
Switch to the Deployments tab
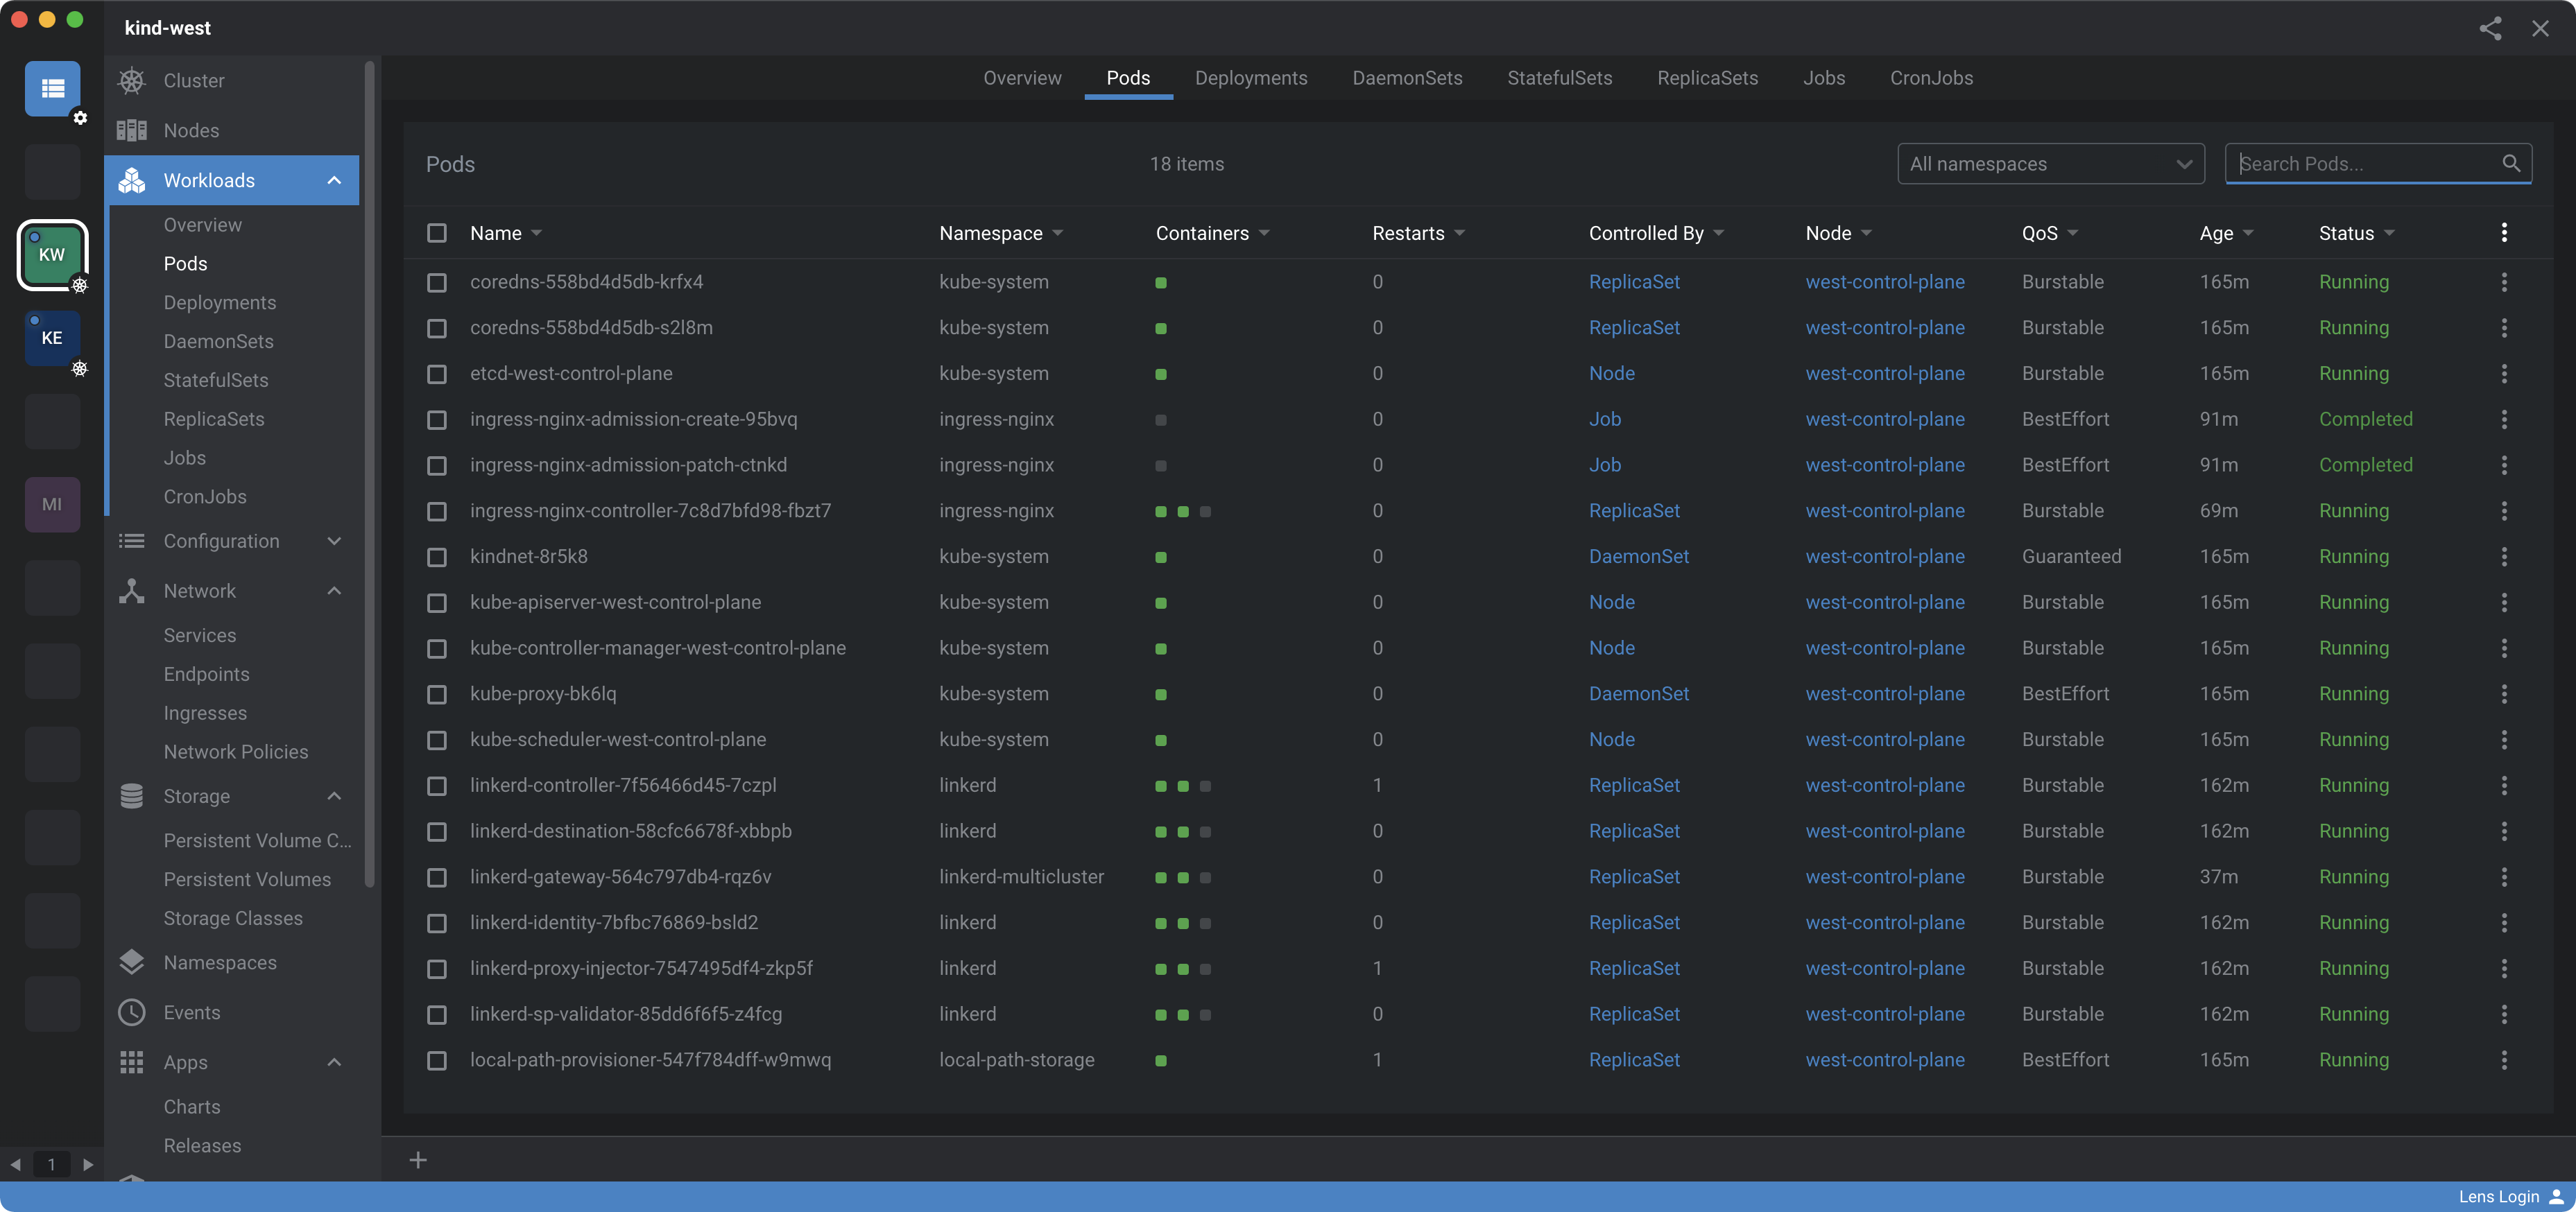tap(1251, 78)
